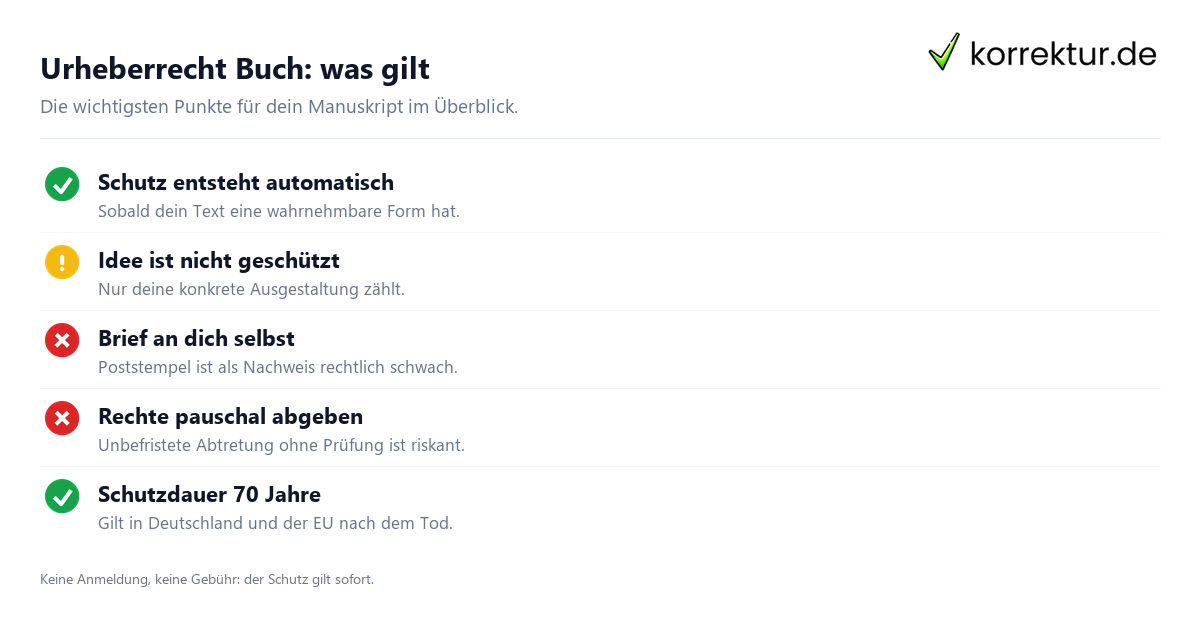Click the red X icon beside Rechte pauschal abgeben
The height and width of the screenshot is (630, 1200).
pos(62,418)
